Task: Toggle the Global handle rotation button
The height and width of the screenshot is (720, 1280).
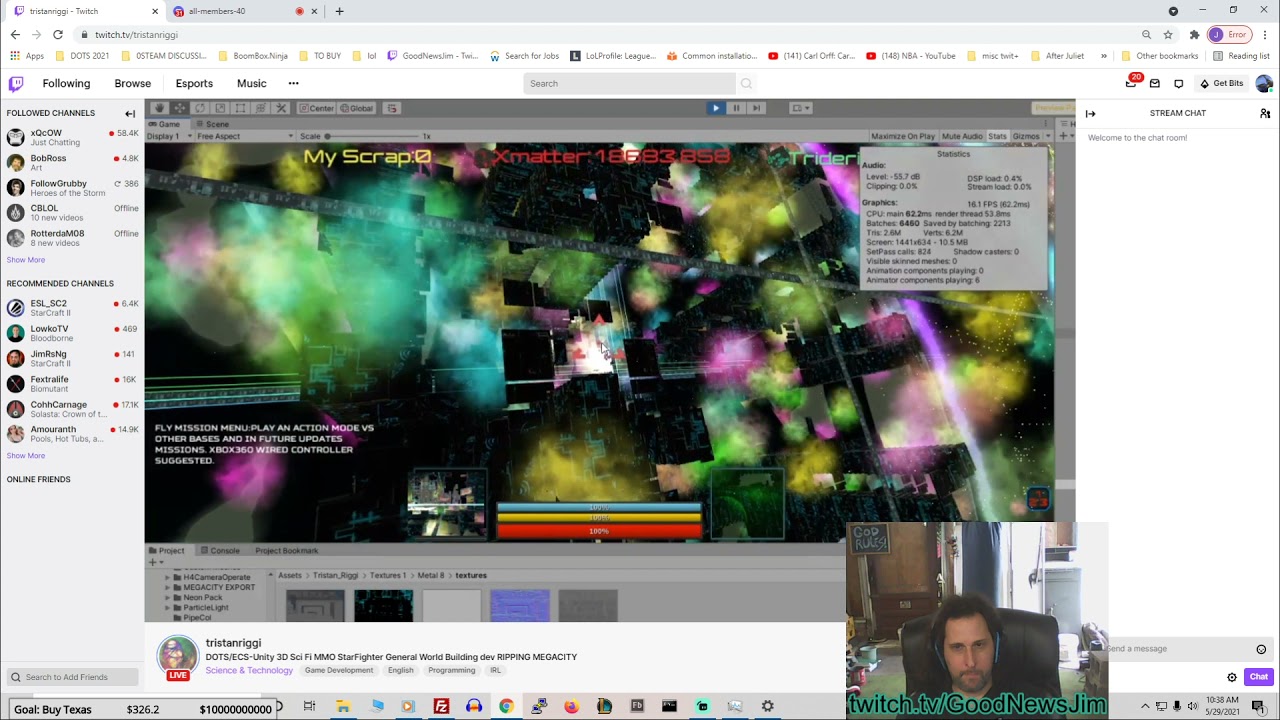Action: click(356, 108)
